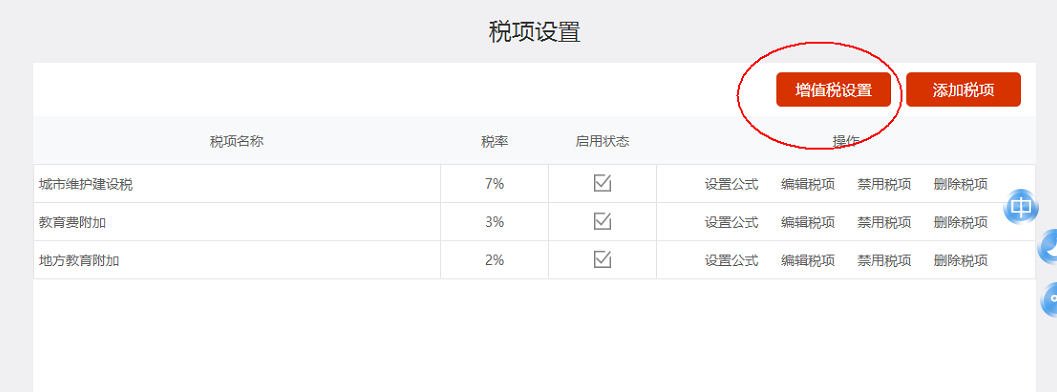Click 添加税项 button
This screenshot has height=392, width=1057.
(963, 90)
